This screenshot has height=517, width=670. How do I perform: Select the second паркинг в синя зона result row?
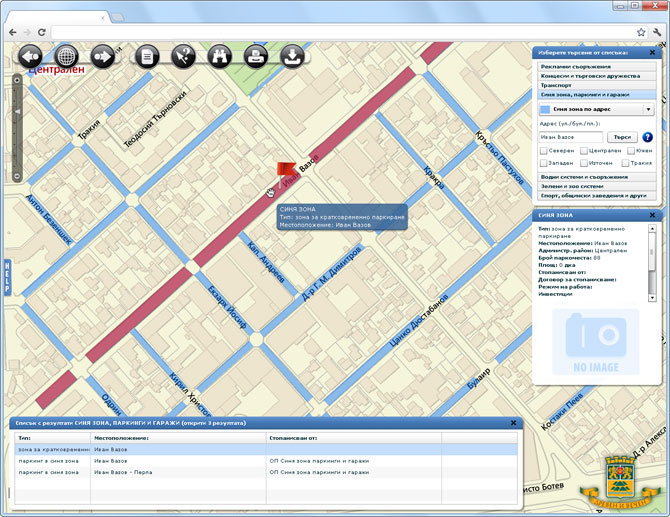[266, 472]
